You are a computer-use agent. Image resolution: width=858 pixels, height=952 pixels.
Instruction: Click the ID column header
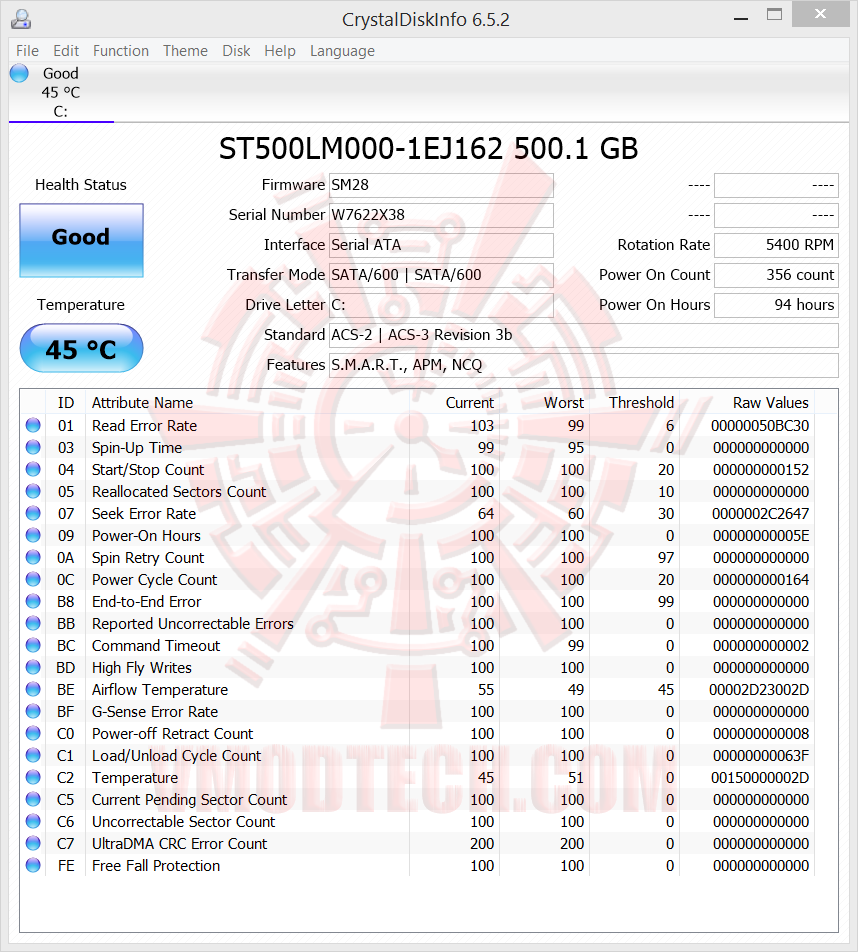click(66, 403)
